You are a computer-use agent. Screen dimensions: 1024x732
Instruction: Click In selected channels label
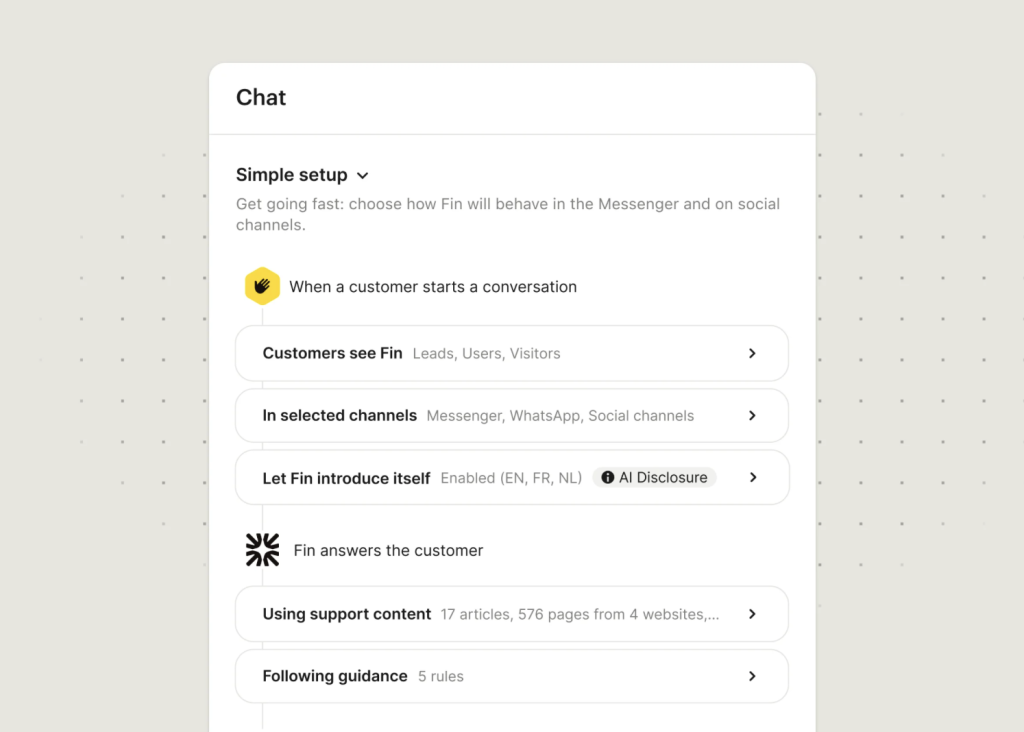click(339, 415)
